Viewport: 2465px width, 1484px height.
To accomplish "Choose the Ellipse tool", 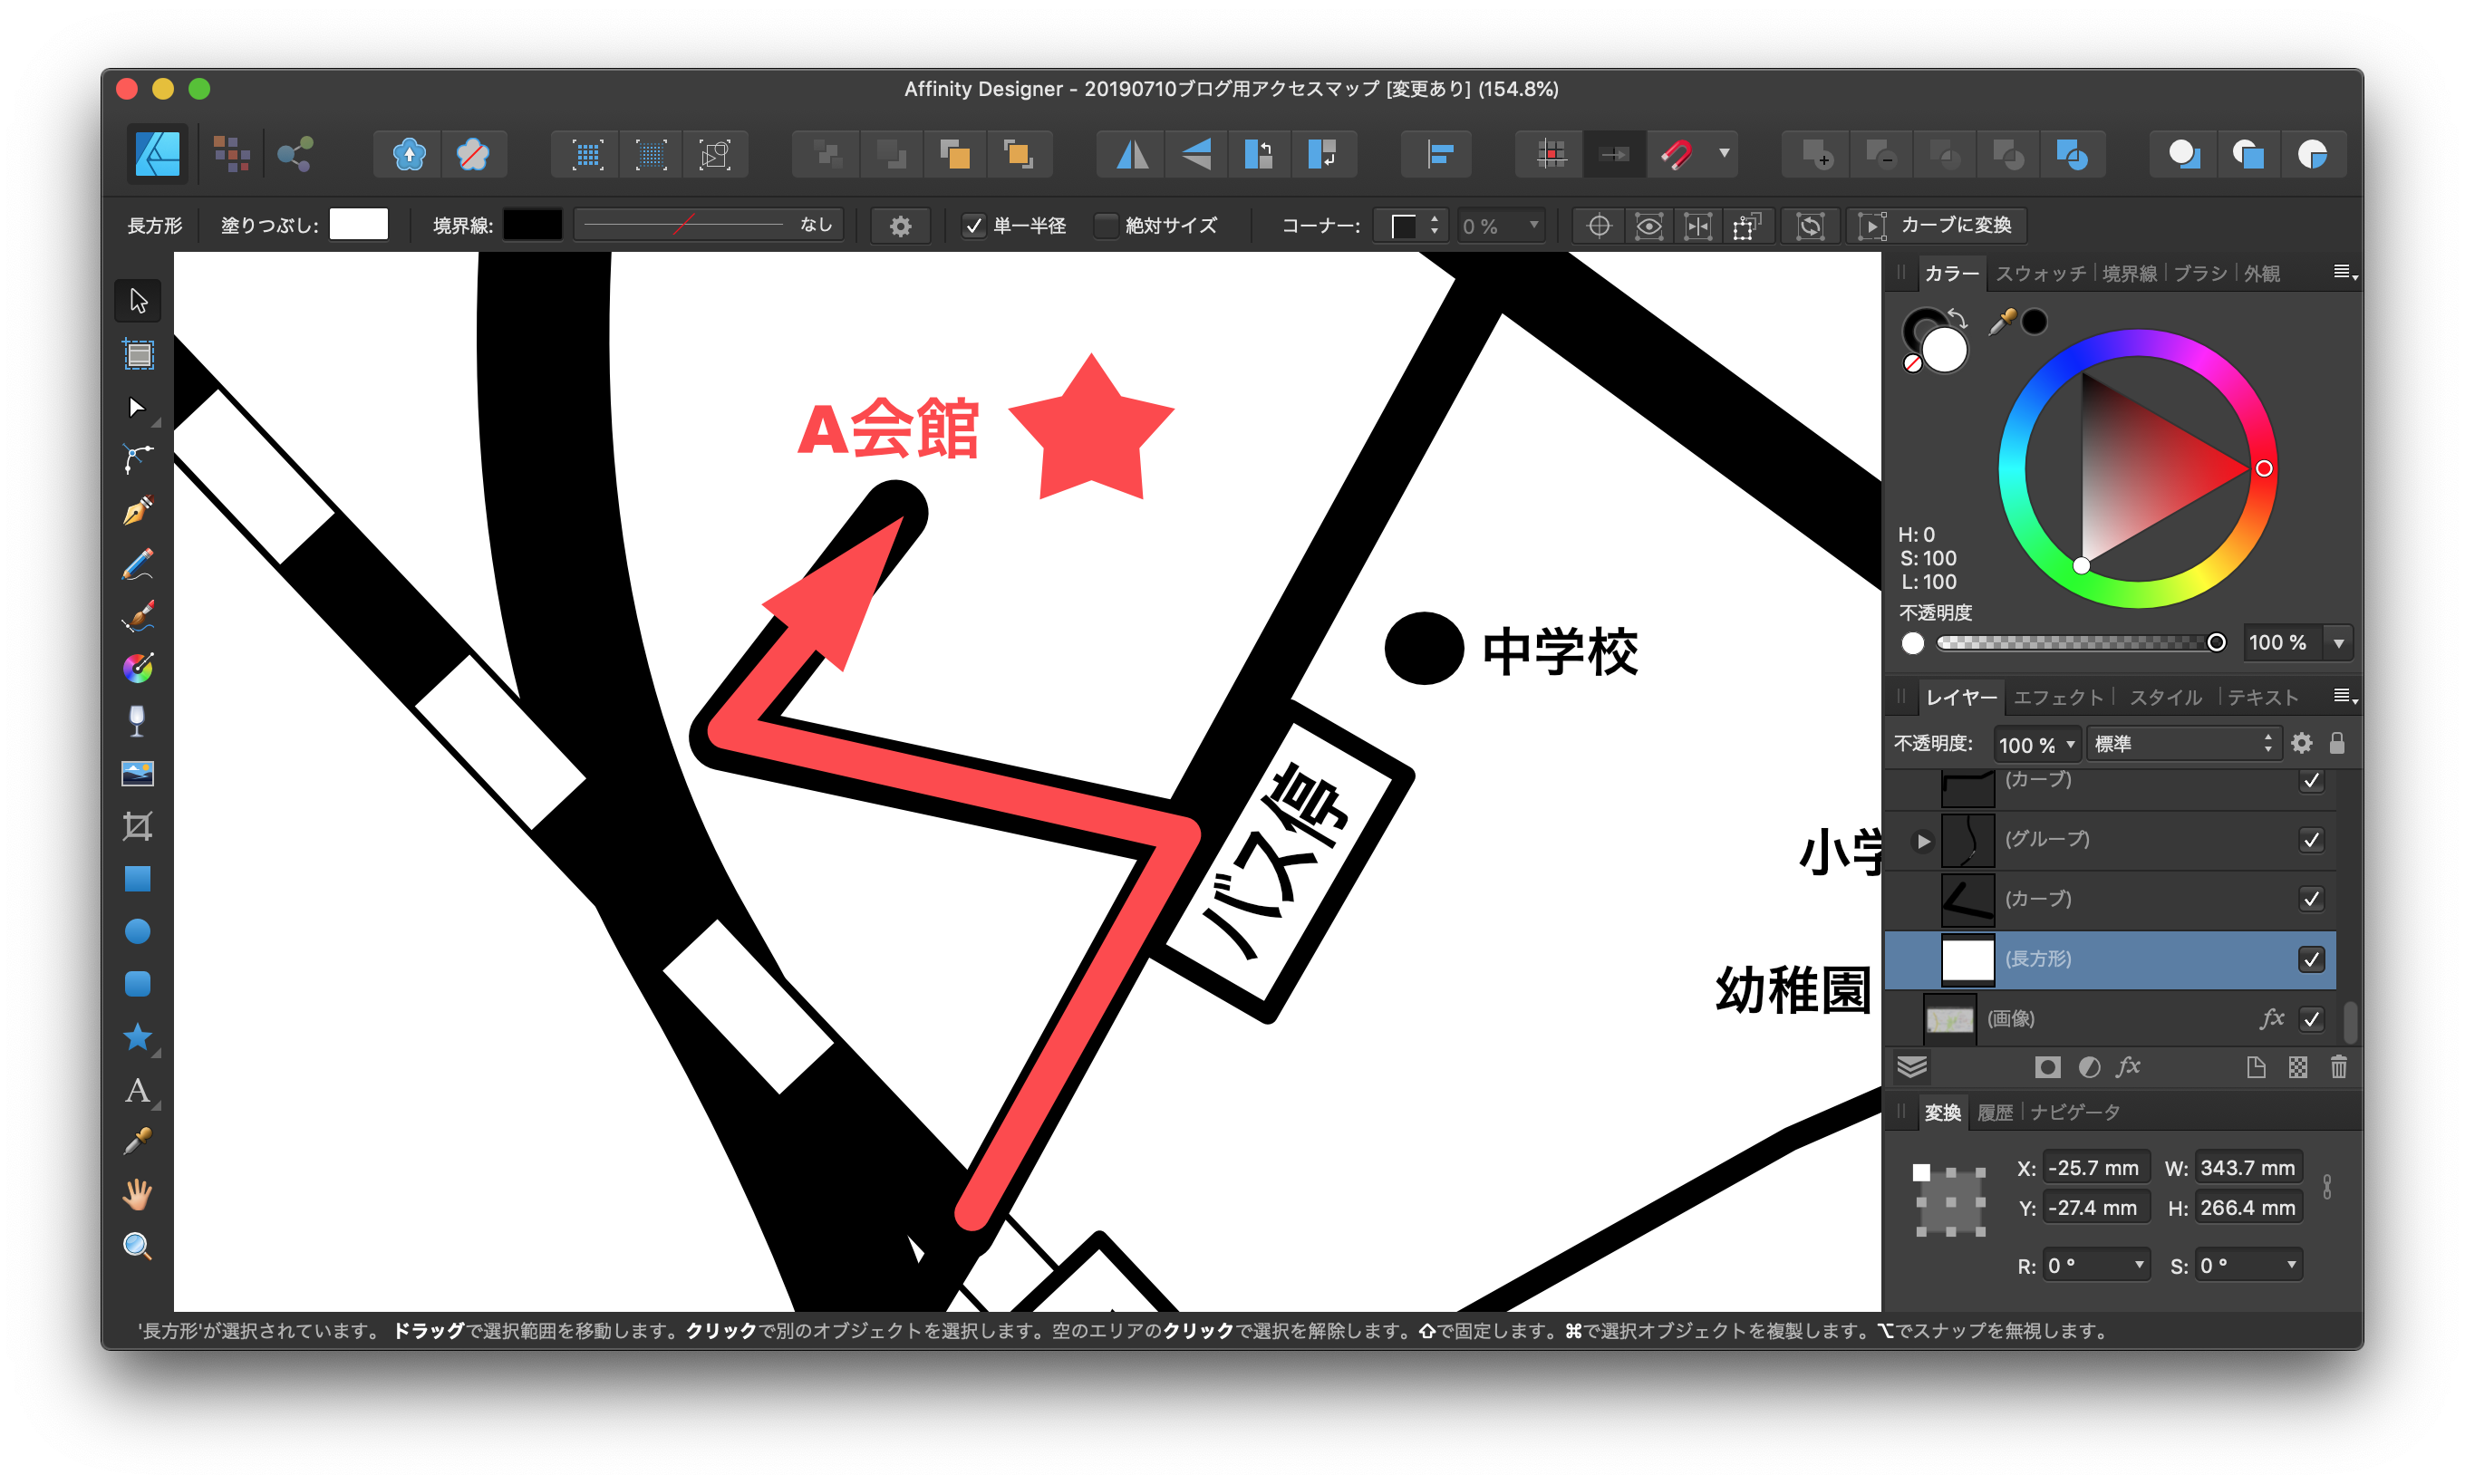I will coord(138,931).
